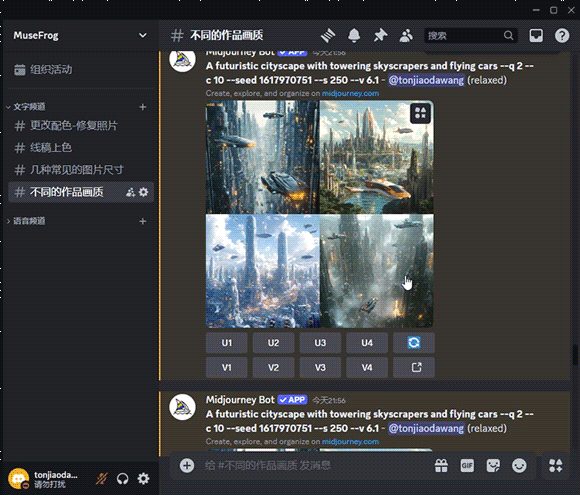
Task: Open the apps icon on image grid
Action: (x=421, y=113)
